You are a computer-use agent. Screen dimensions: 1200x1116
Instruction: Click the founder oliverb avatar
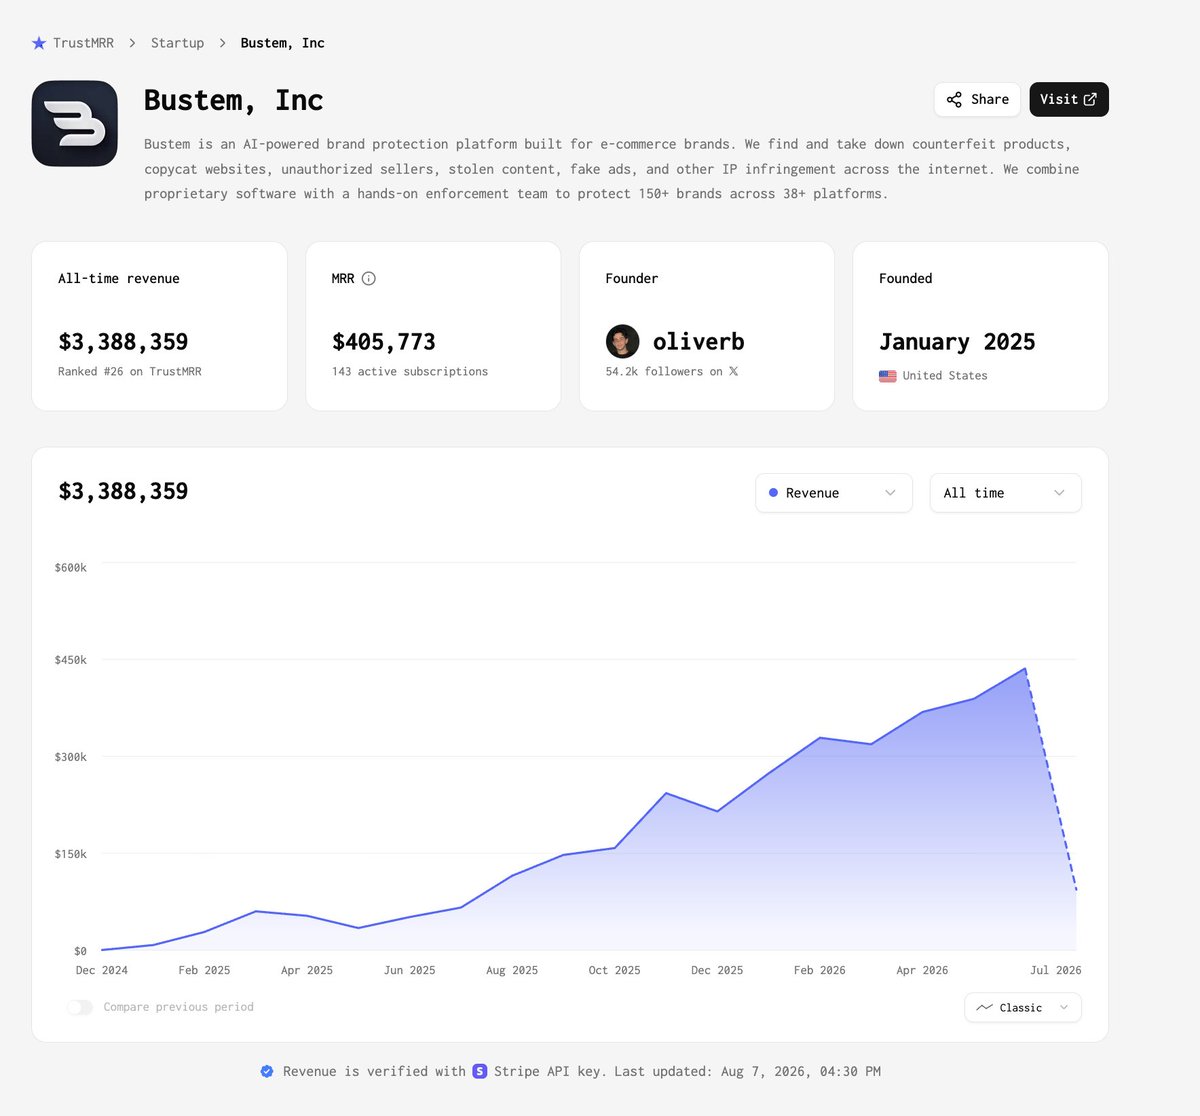[622, 341]
